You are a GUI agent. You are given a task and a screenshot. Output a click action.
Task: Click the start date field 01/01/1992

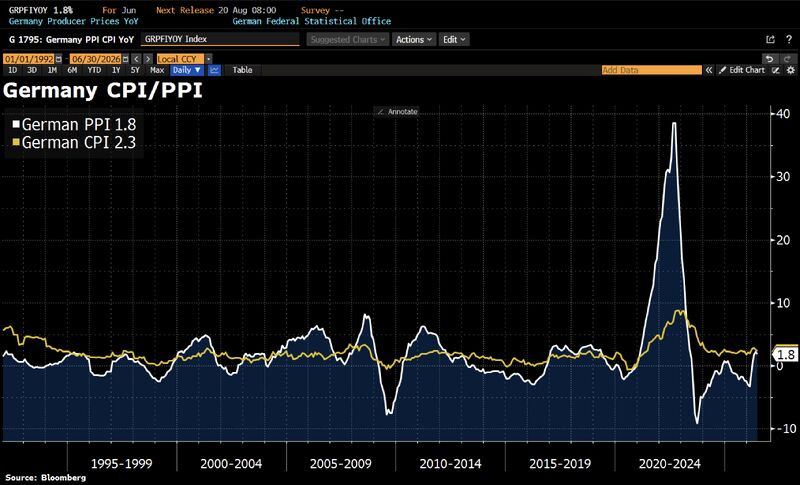(x=29, y=59)
